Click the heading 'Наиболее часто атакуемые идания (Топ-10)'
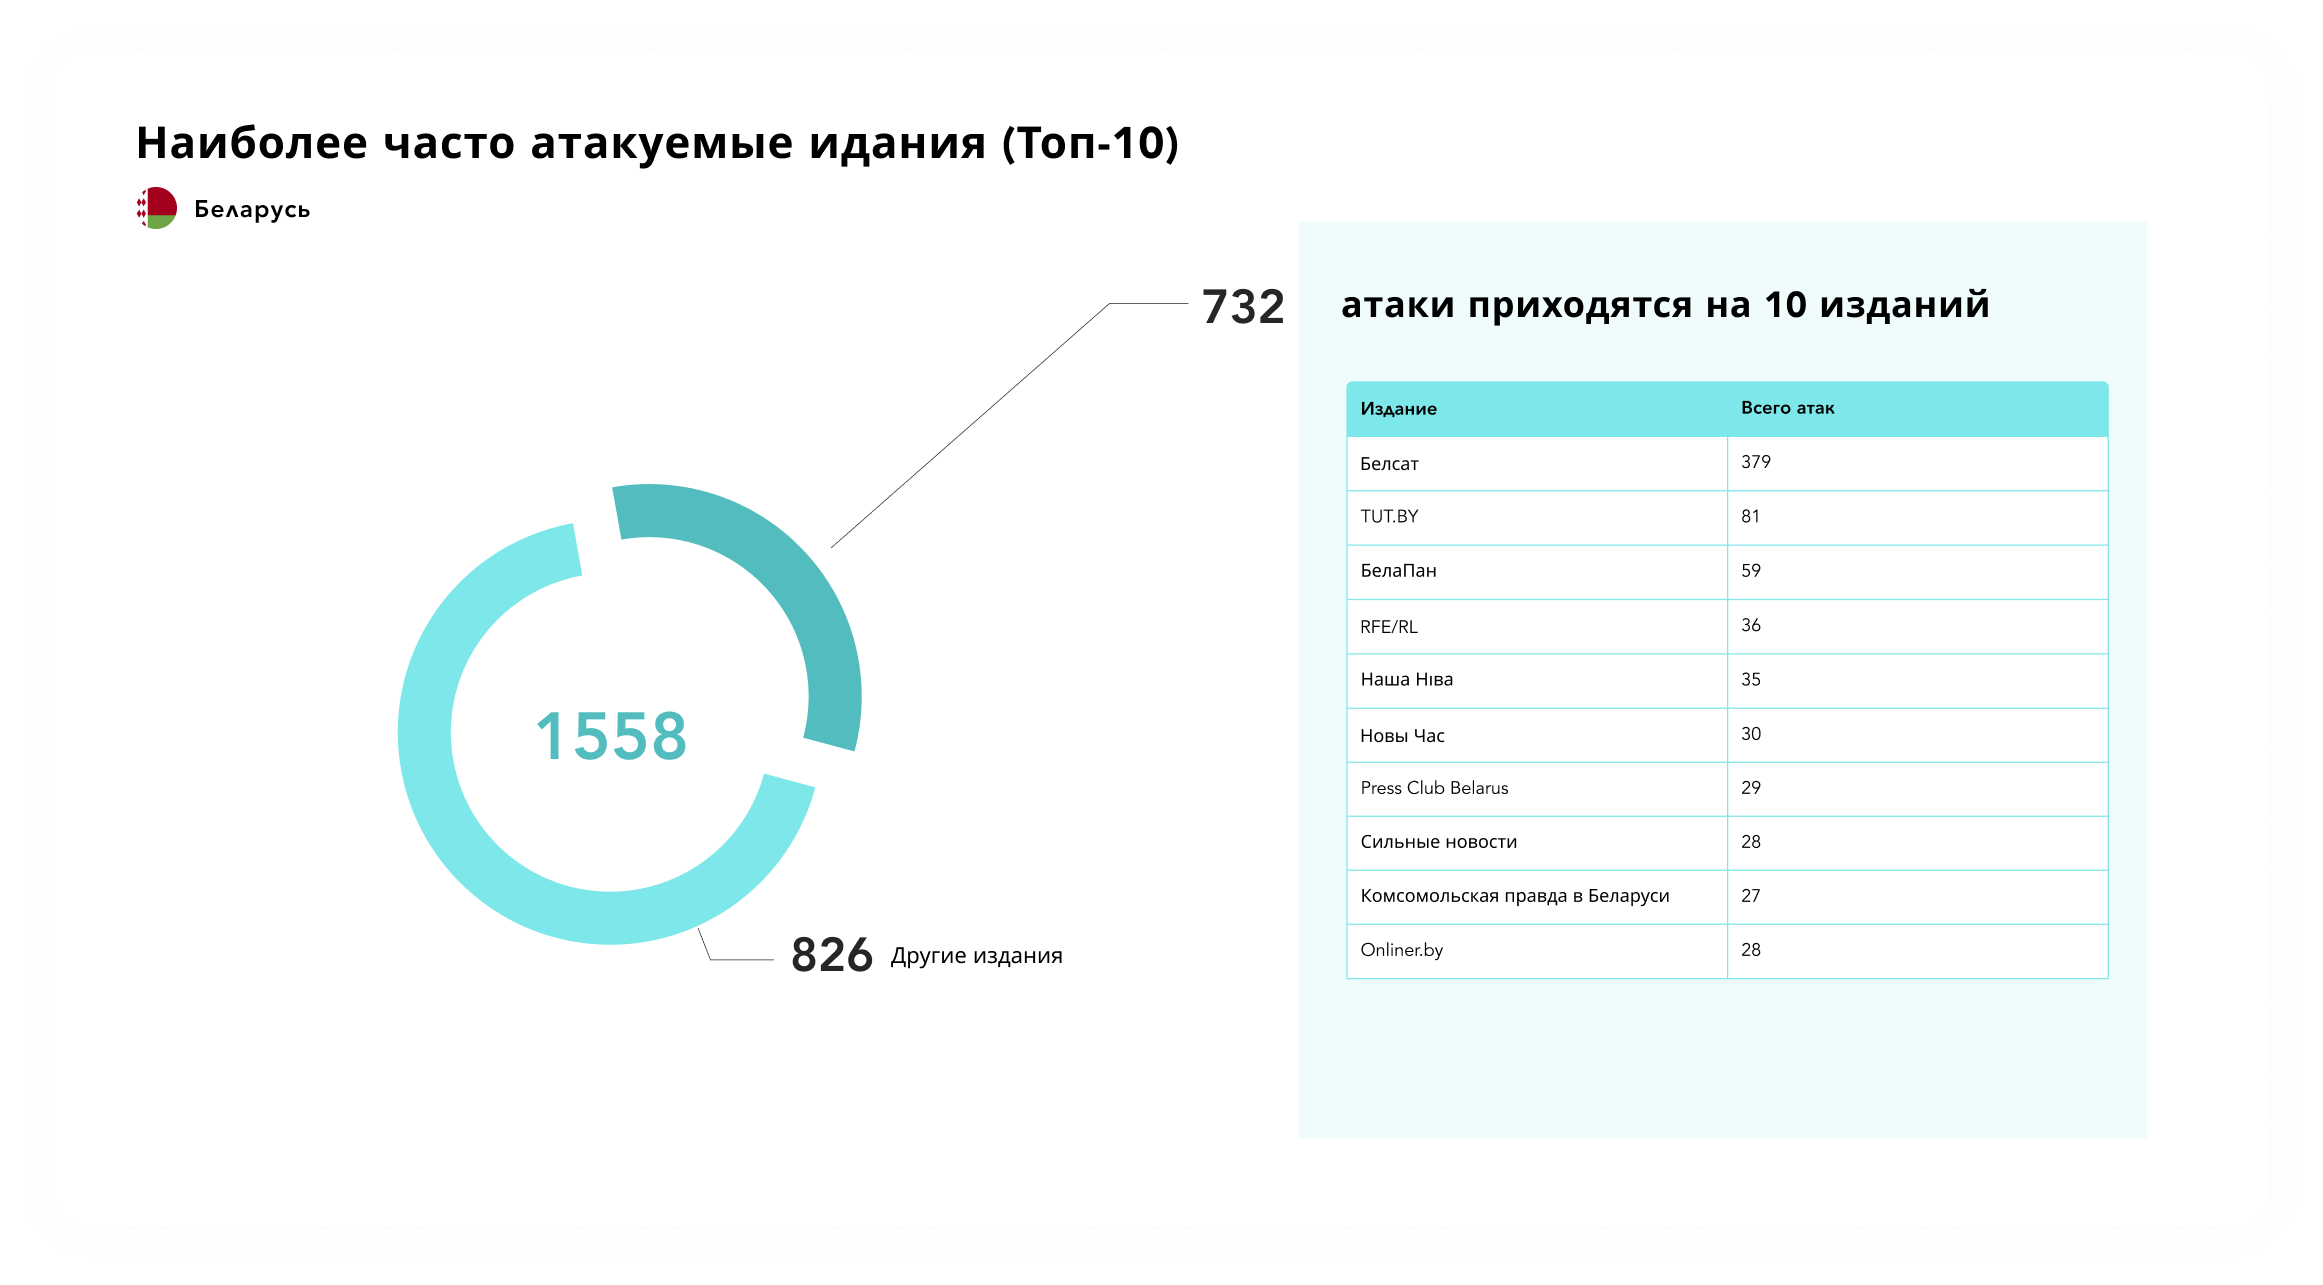 657,143
